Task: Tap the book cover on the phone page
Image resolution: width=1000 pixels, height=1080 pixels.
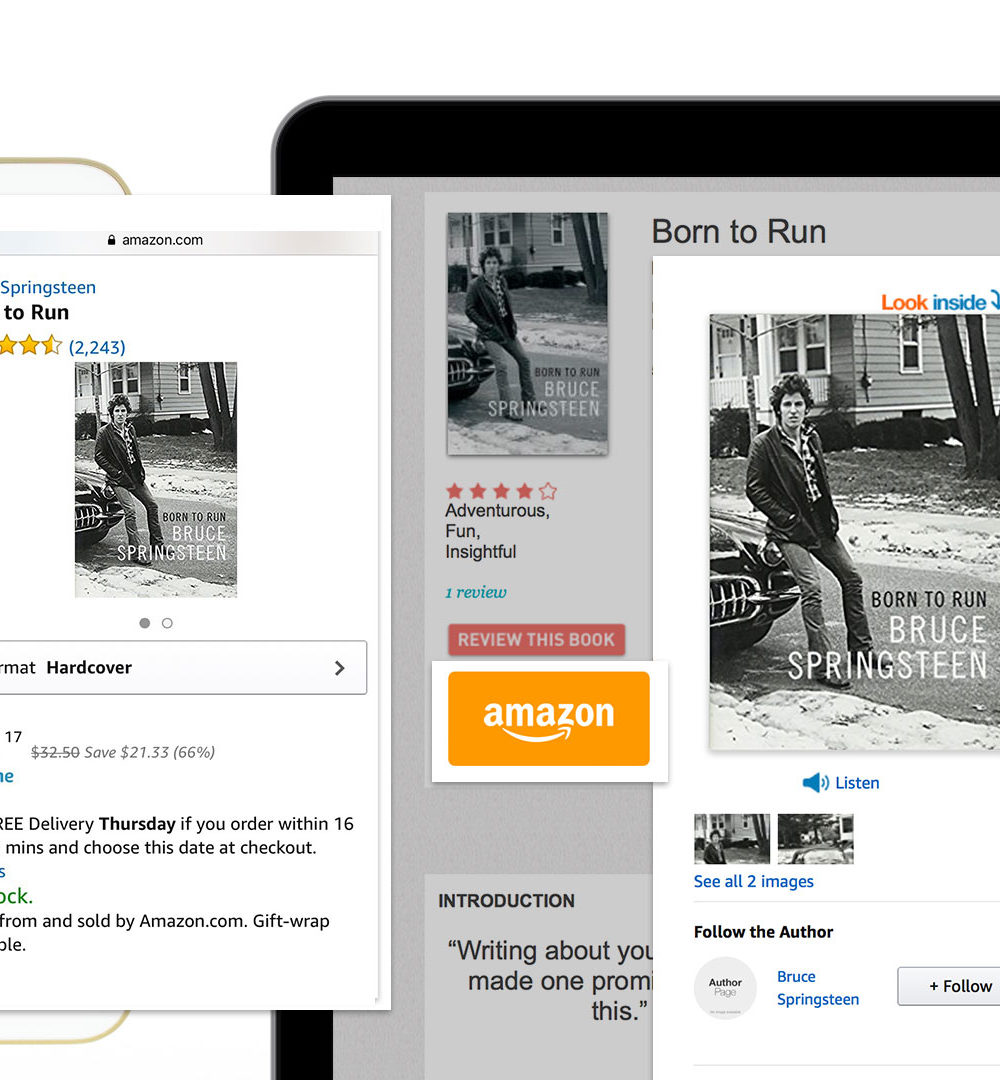Action: [x=156, y=479]
